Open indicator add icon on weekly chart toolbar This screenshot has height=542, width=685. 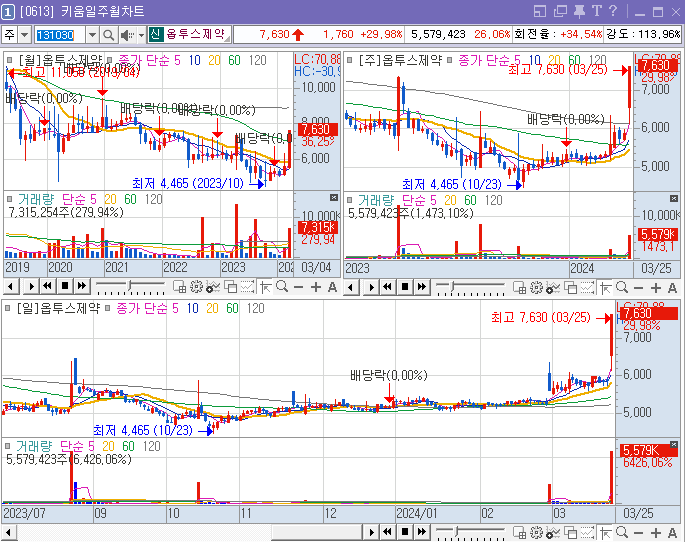coord(553,287)
